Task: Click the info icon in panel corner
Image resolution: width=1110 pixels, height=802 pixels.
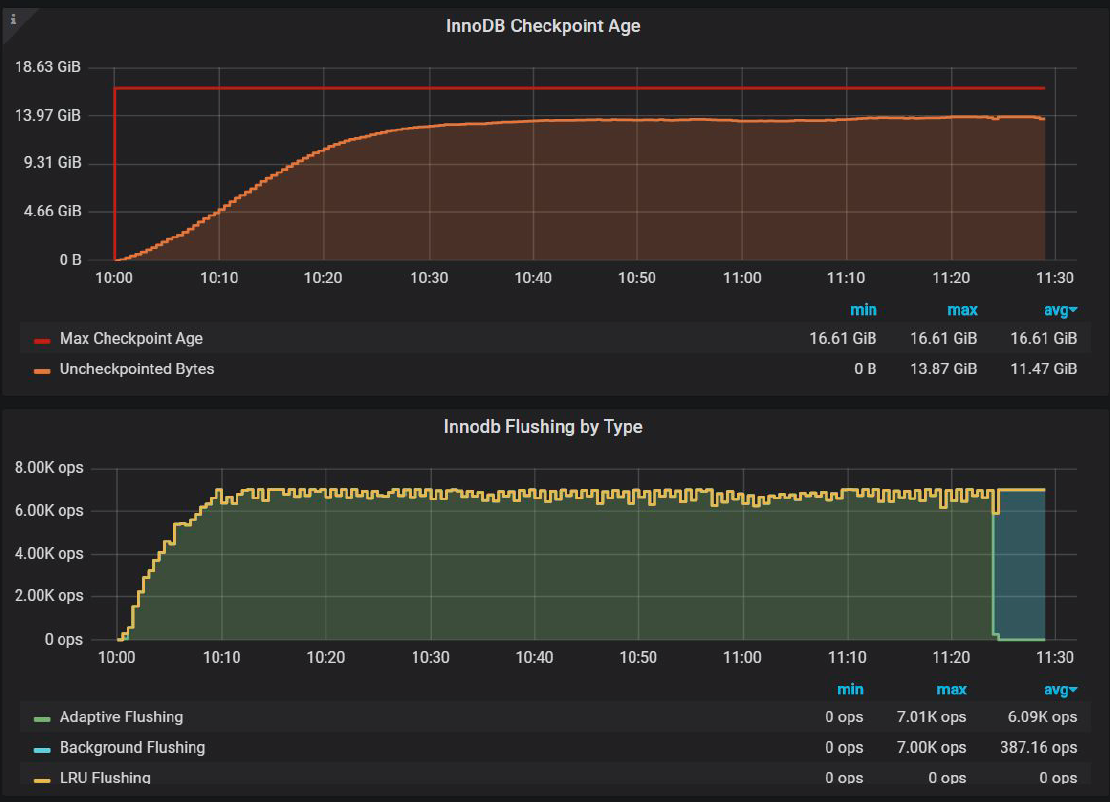Action: pos(13,17)
